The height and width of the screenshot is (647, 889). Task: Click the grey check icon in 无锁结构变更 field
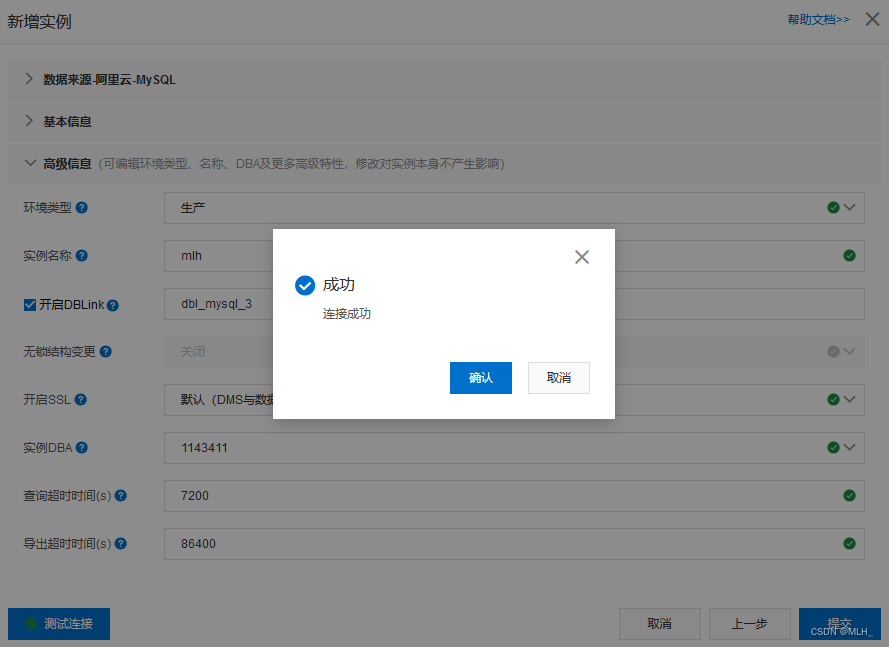(833, 352)
